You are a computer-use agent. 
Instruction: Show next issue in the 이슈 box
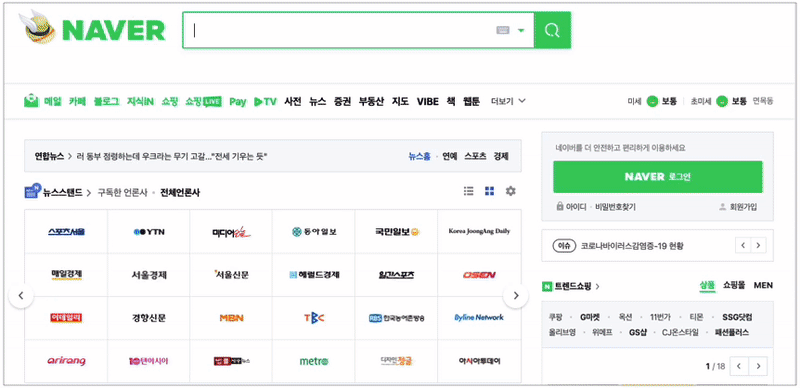point(759,246)
